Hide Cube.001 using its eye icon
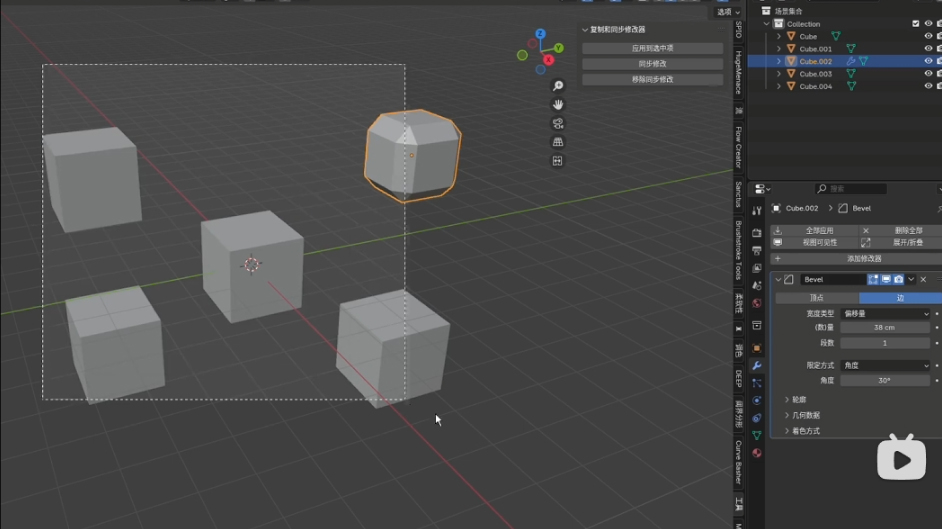The height and width of the screenshot is (529, 942). (x=928, y=49)
